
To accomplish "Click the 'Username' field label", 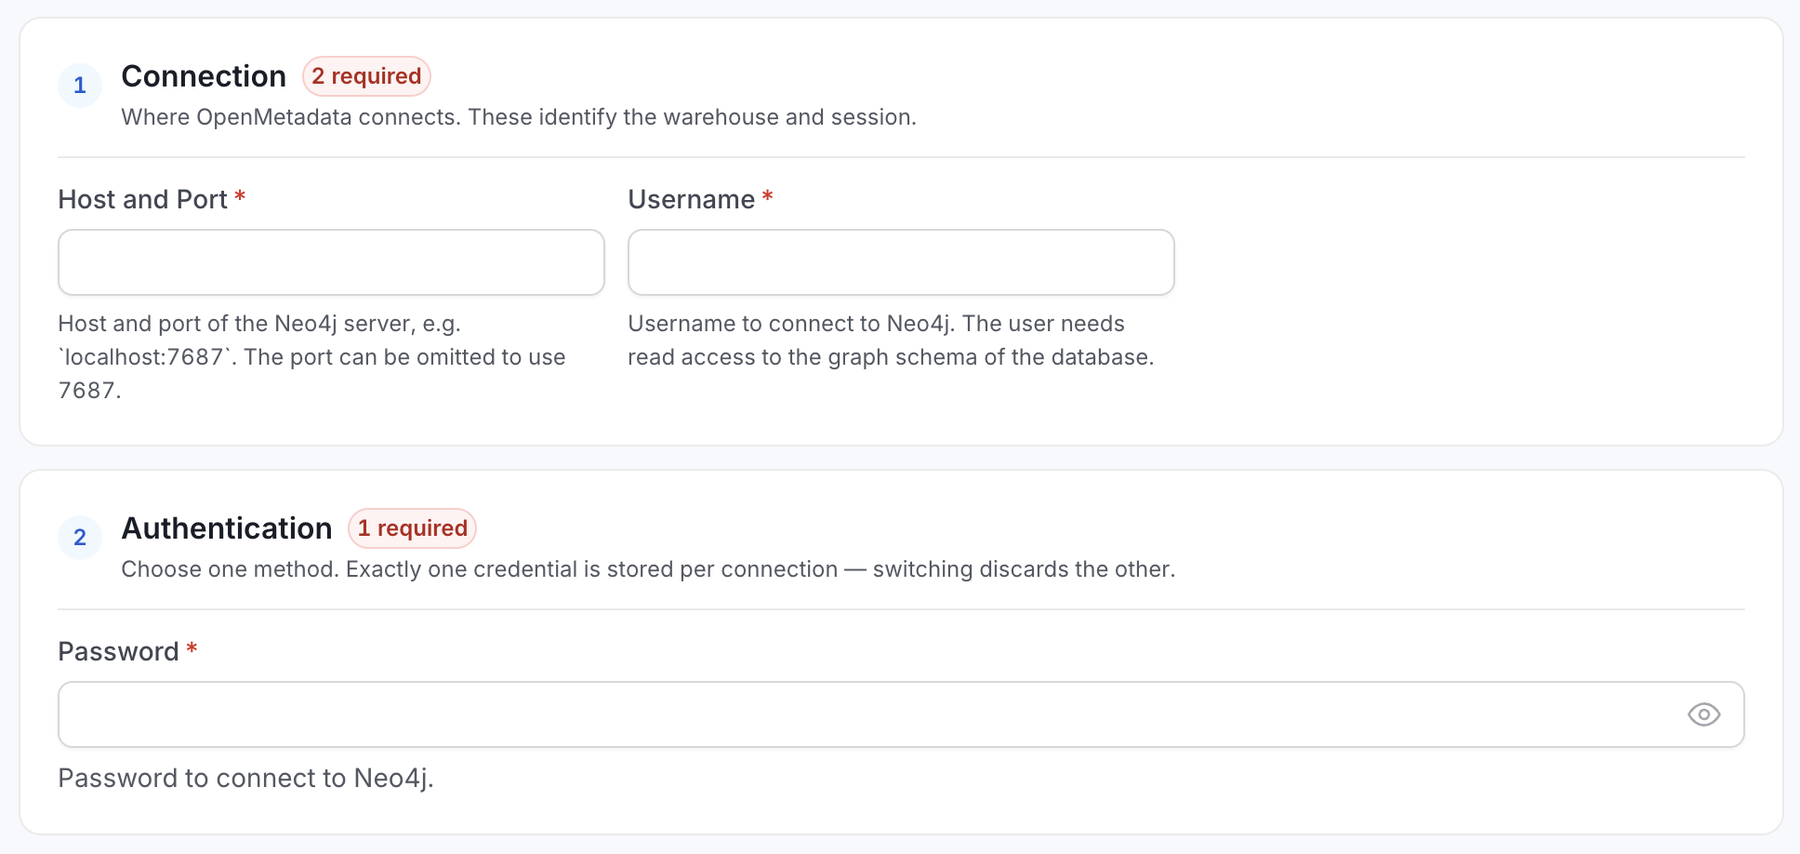I will (x=691, y=199).
